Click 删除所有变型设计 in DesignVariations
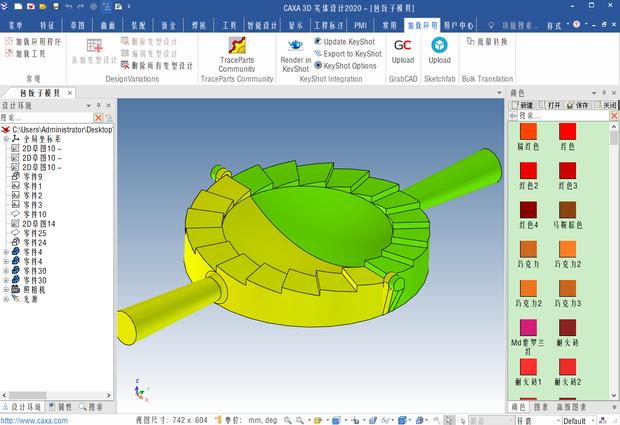 click(157, 66)
